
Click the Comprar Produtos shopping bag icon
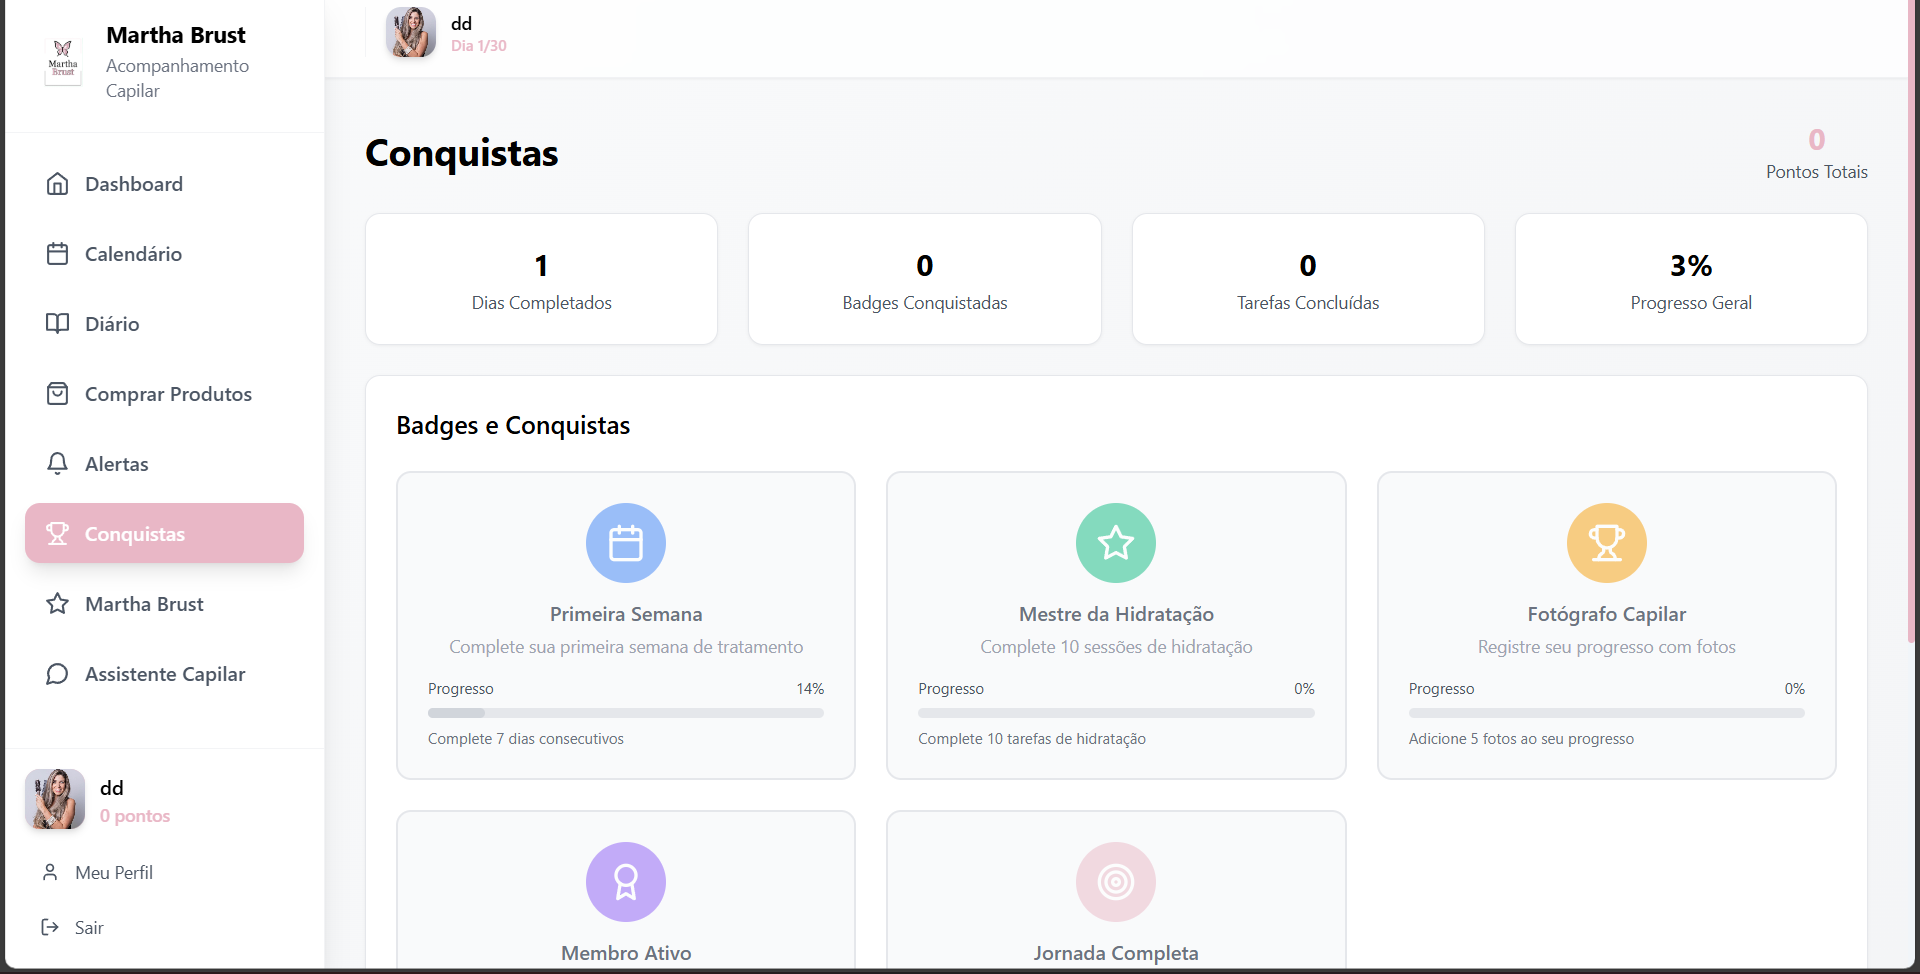pos(58,394)
